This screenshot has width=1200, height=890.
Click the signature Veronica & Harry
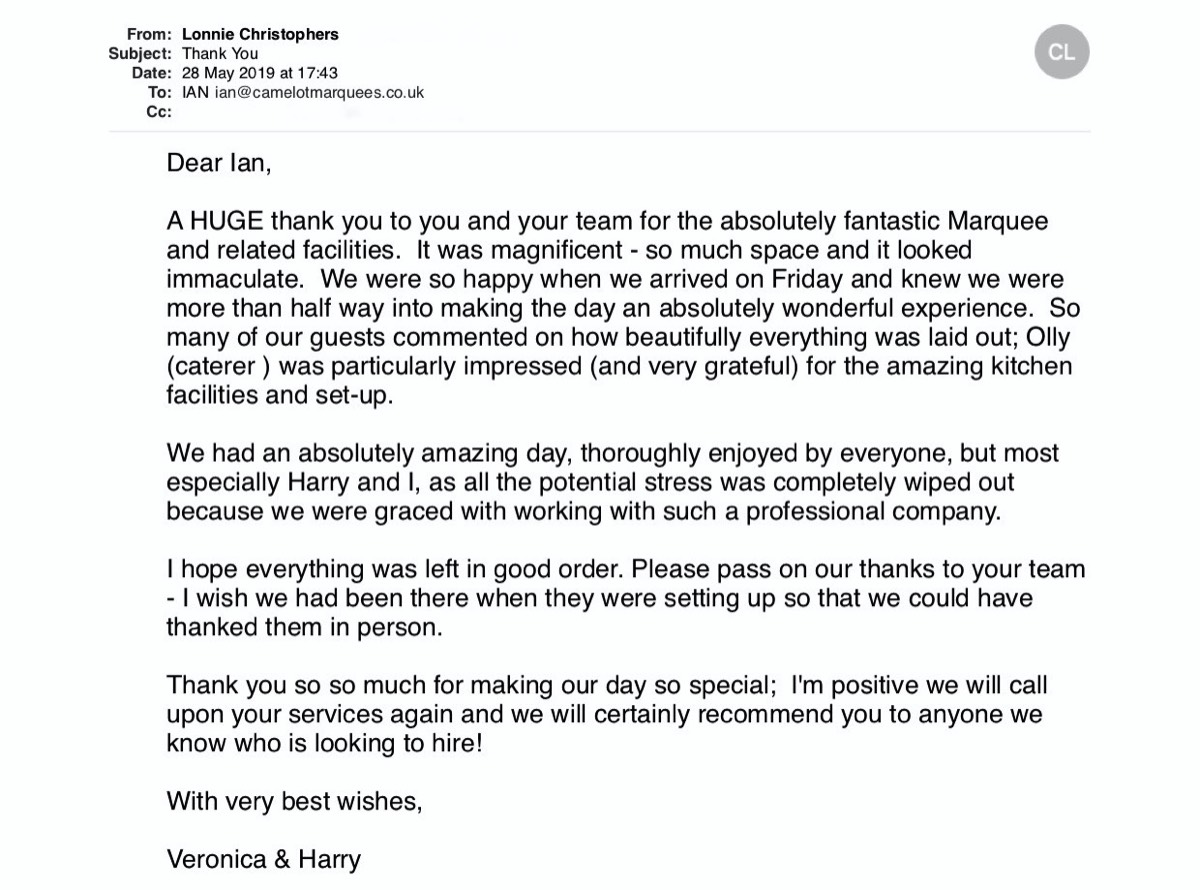tap(263, 859)
